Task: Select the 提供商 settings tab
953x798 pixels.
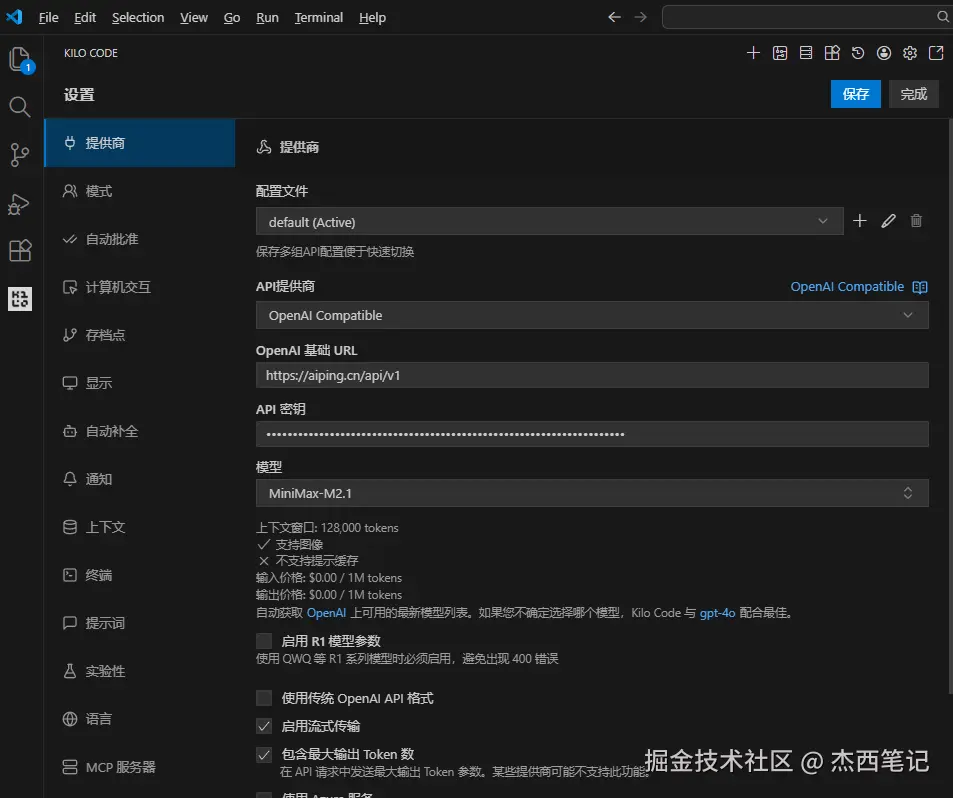Action: tap(140, 143)
